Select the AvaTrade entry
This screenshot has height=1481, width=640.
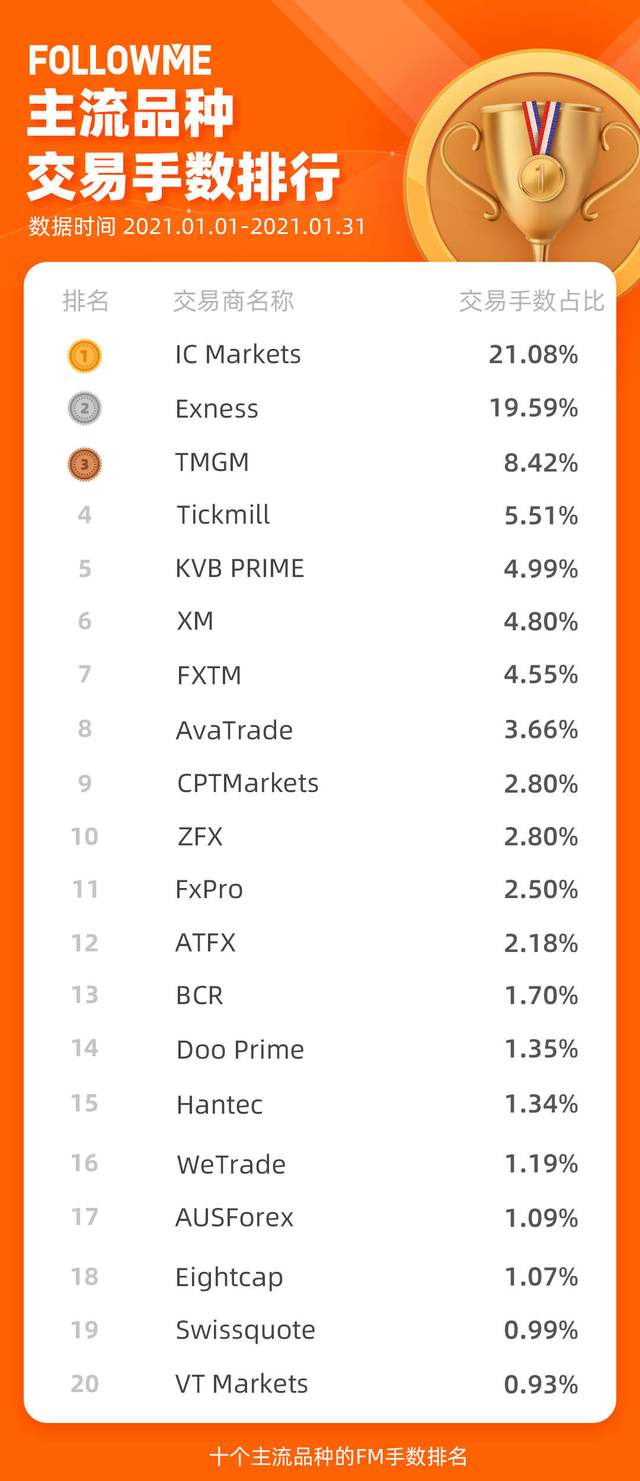[x=234, y=730]
